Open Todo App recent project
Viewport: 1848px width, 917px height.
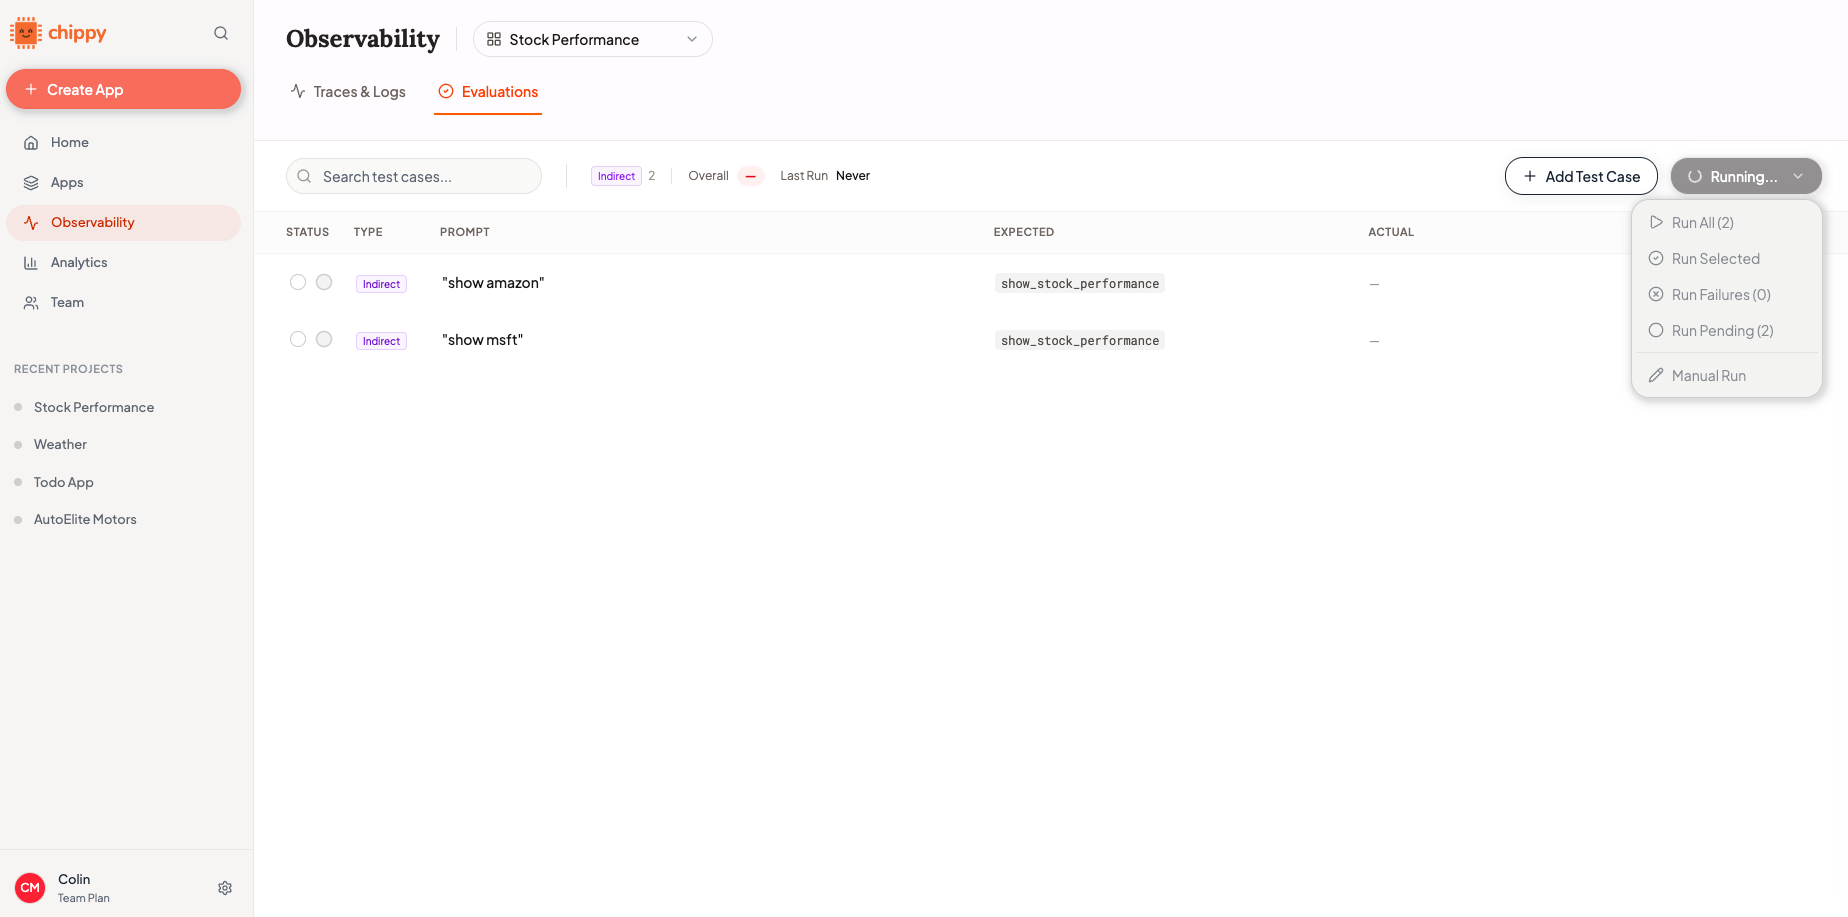(x=64, y=482)
